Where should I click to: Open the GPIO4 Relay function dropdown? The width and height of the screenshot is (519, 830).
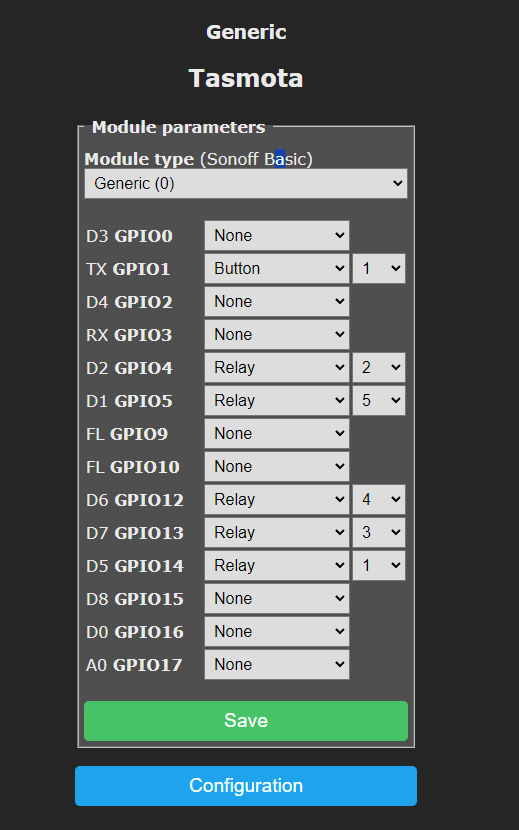(x=277, y=367)
